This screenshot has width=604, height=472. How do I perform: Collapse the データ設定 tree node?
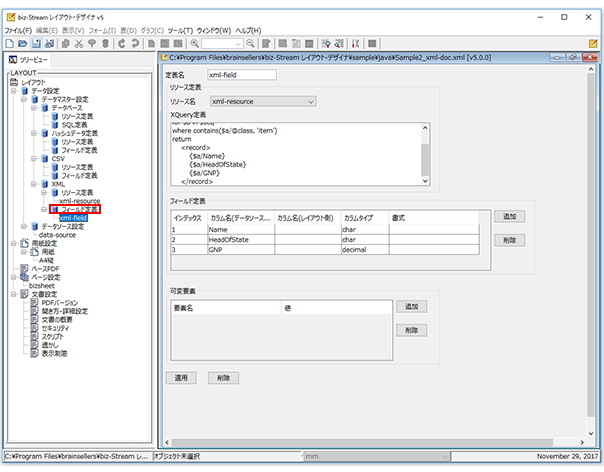coord(14,91)
